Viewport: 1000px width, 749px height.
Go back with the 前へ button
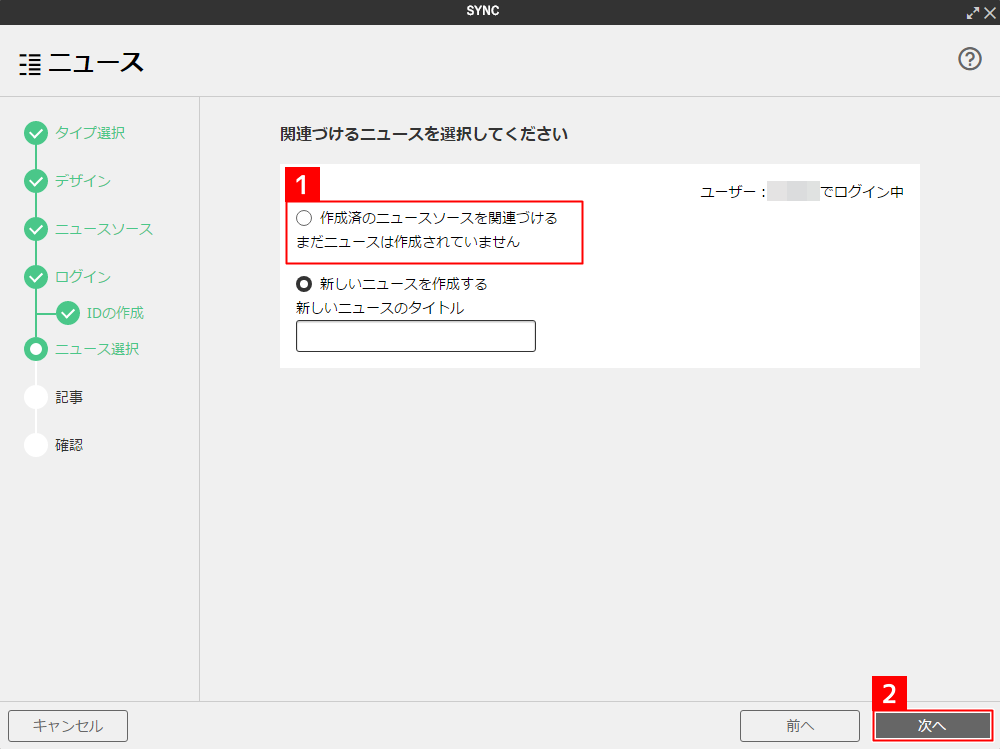800,726
